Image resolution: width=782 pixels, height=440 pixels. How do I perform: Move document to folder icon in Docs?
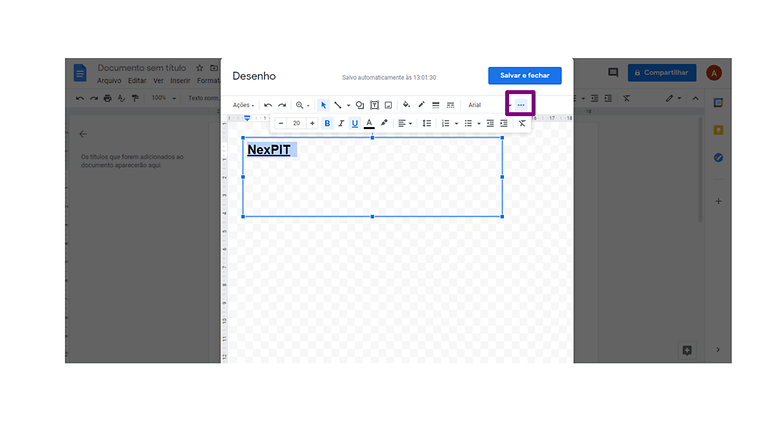pyautogui.click(x=214, y=68)
